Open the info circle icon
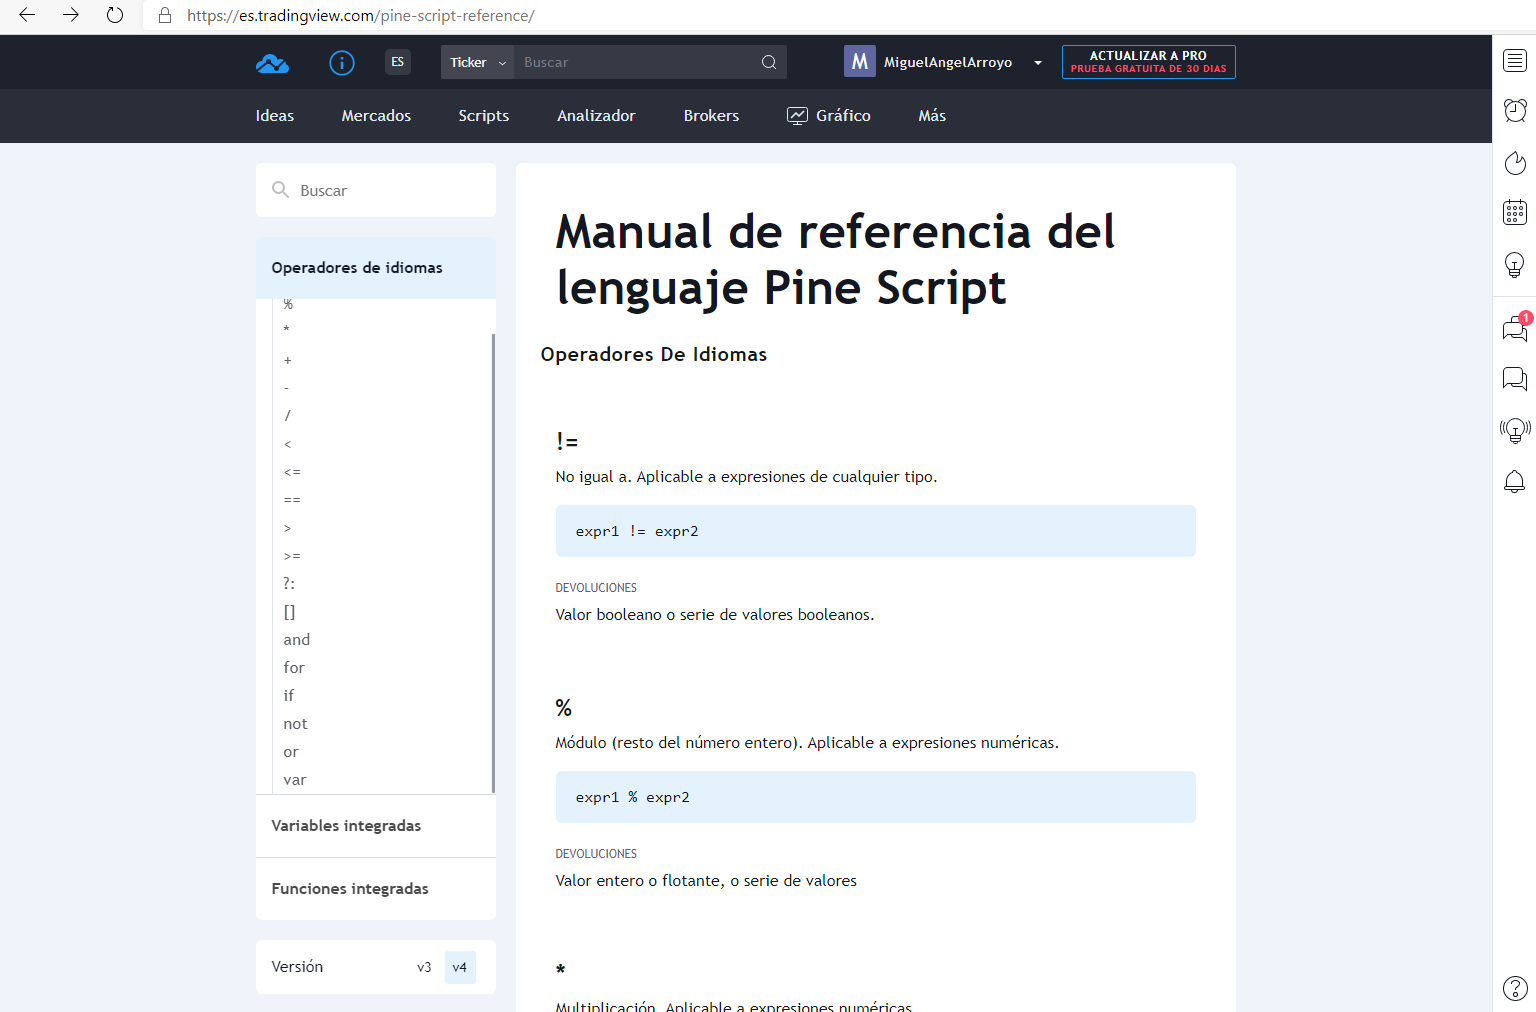Screen dimensions: 1536x1012 coord(342,63)
